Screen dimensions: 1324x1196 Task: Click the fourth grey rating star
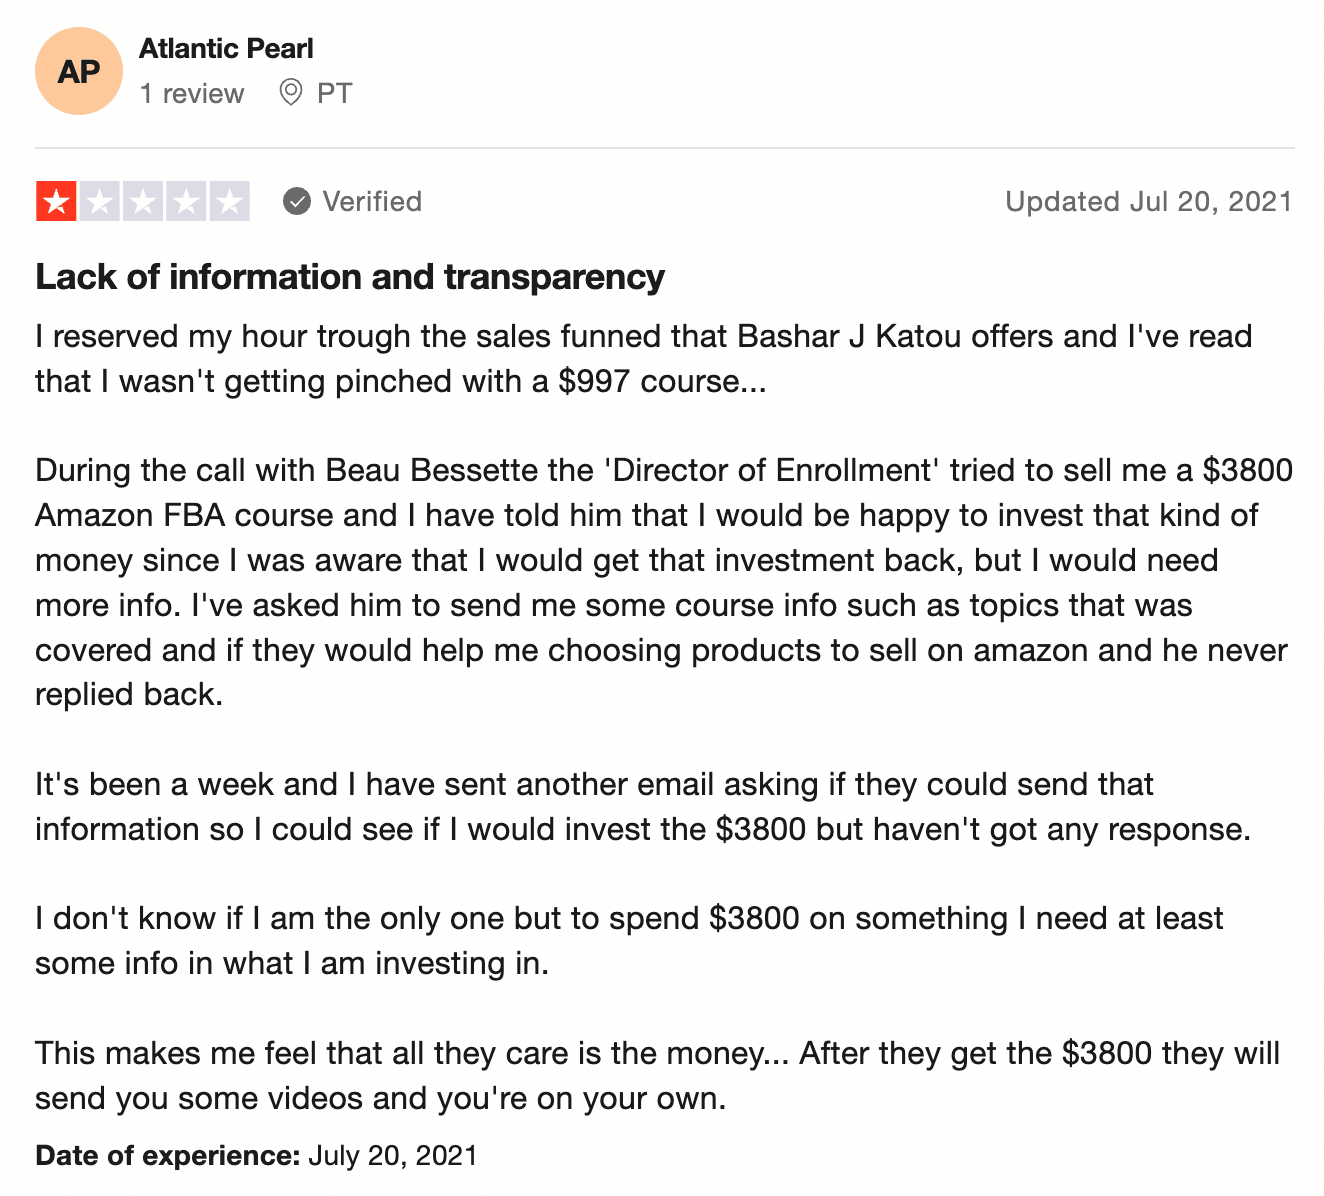point(186,202)
